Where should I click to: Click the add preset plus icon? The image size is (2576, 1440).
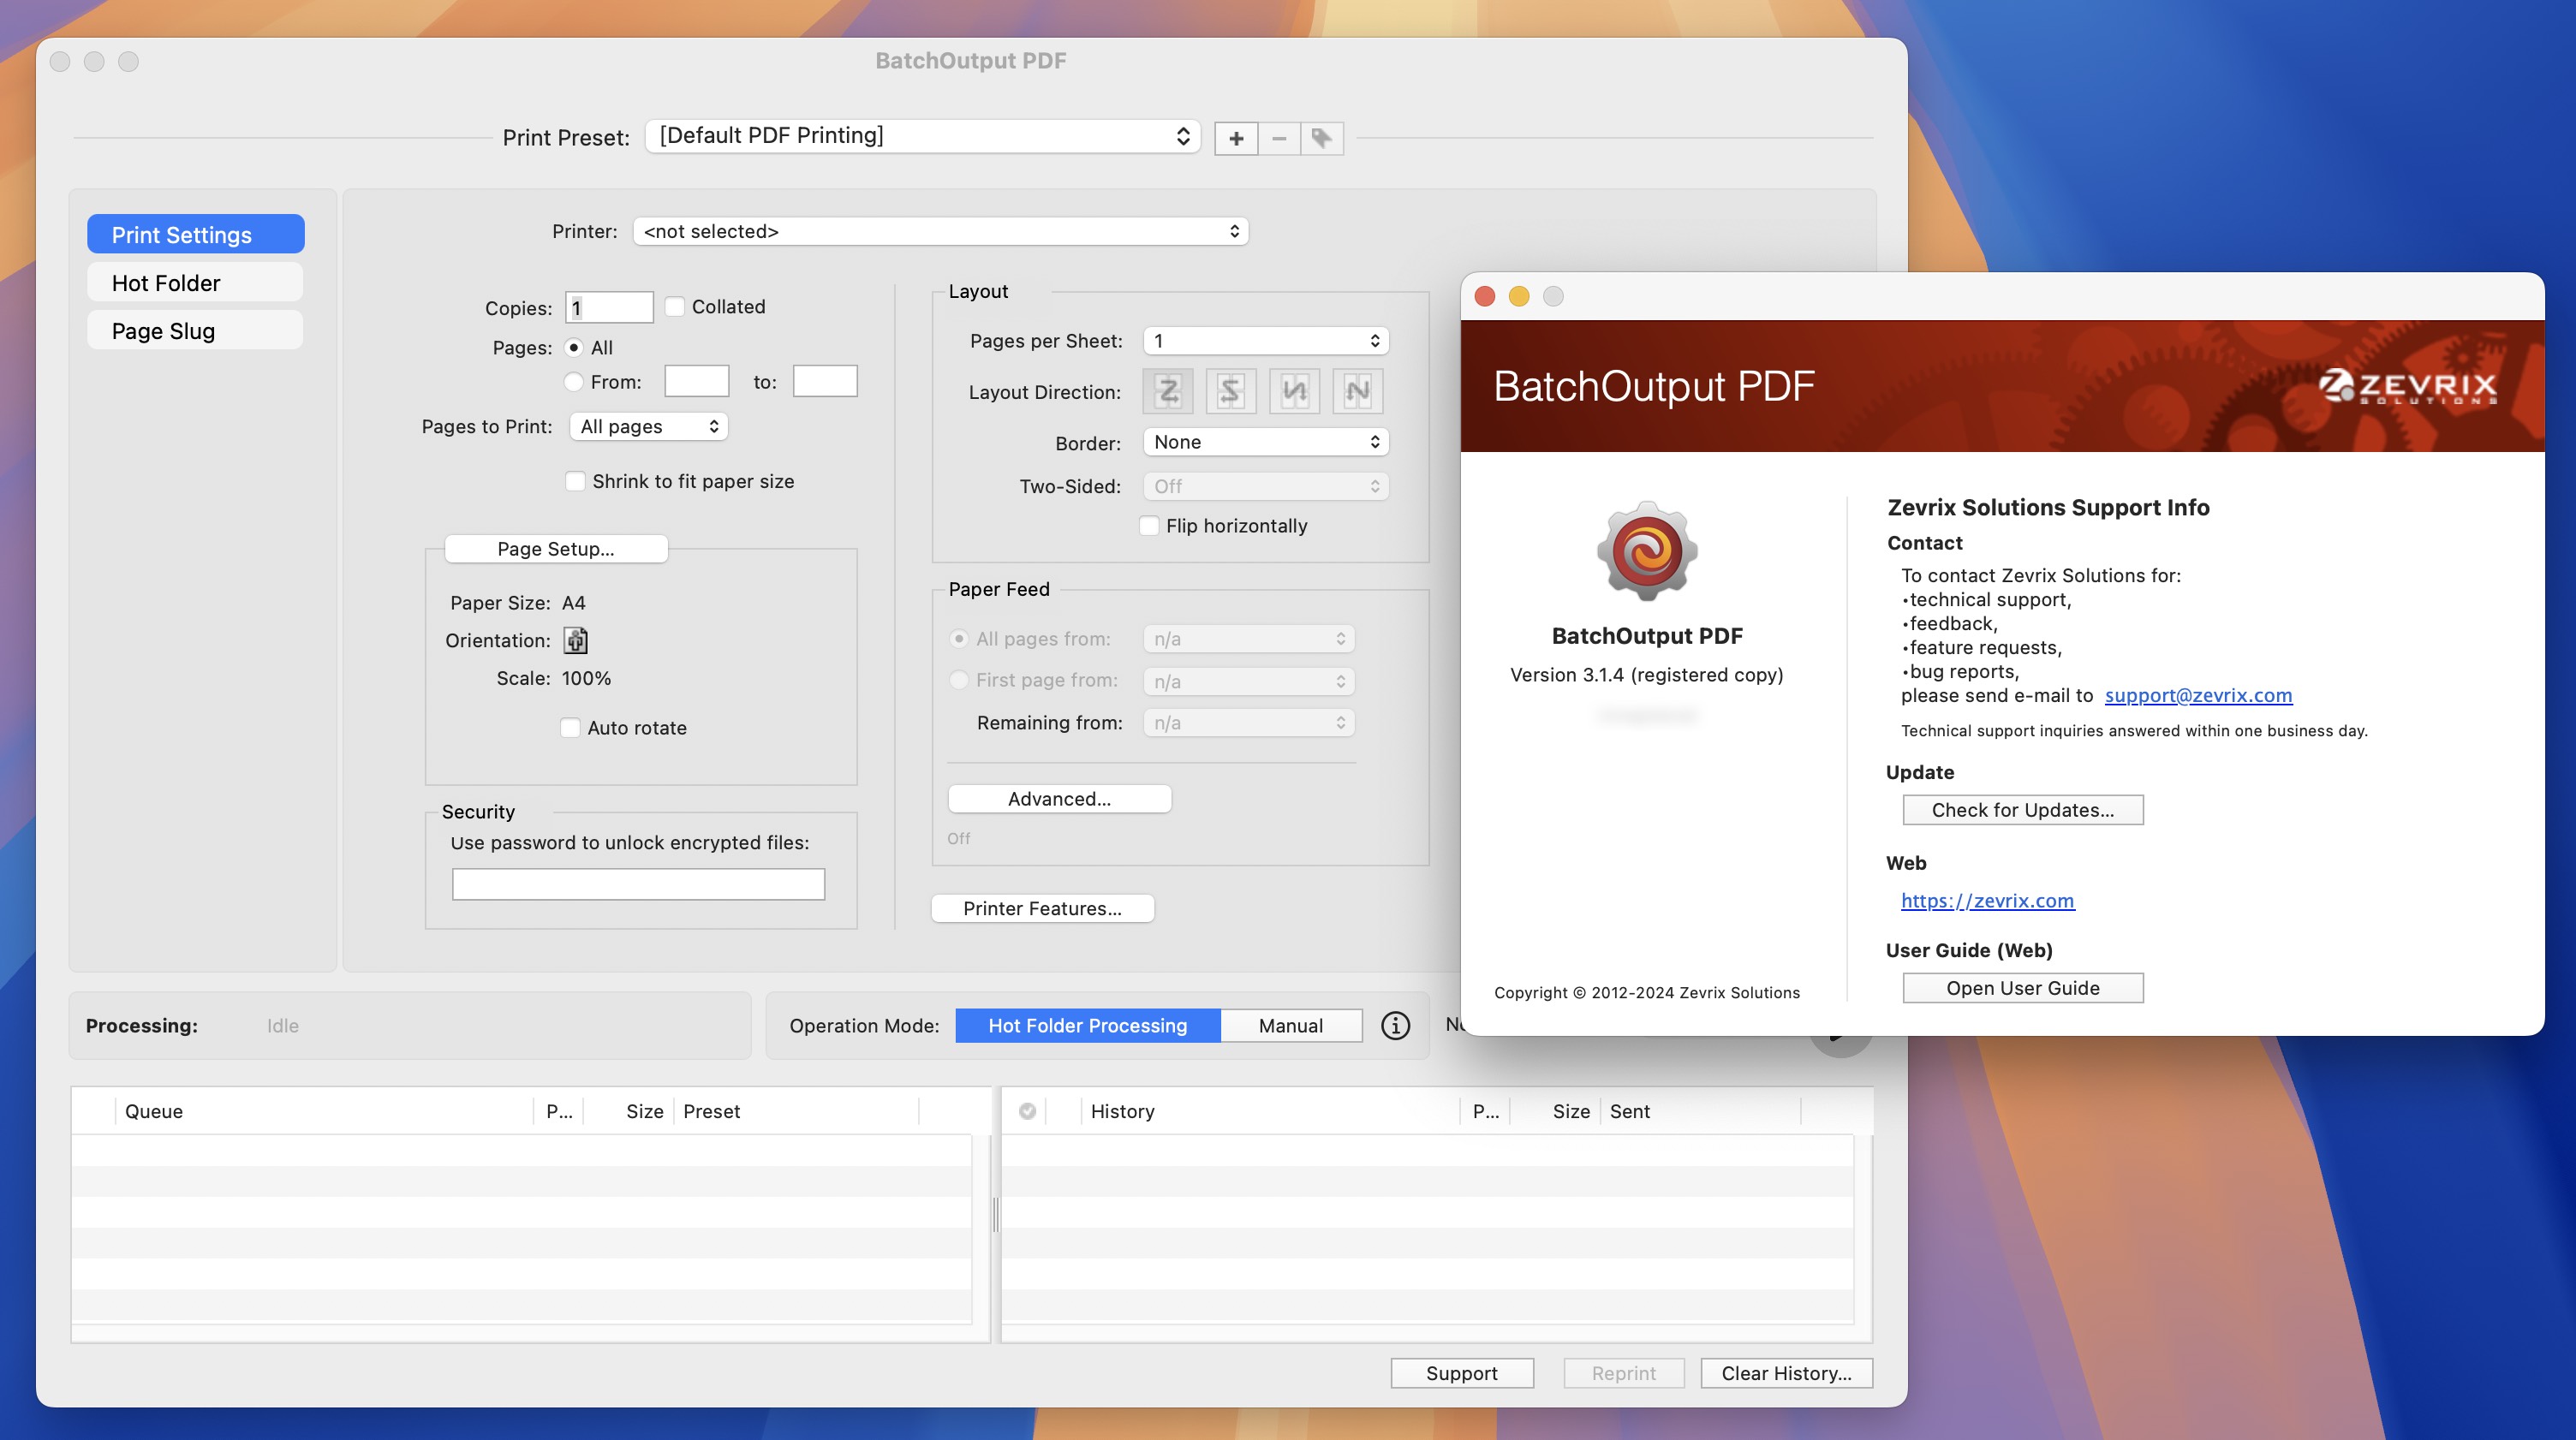point(1235,136)
